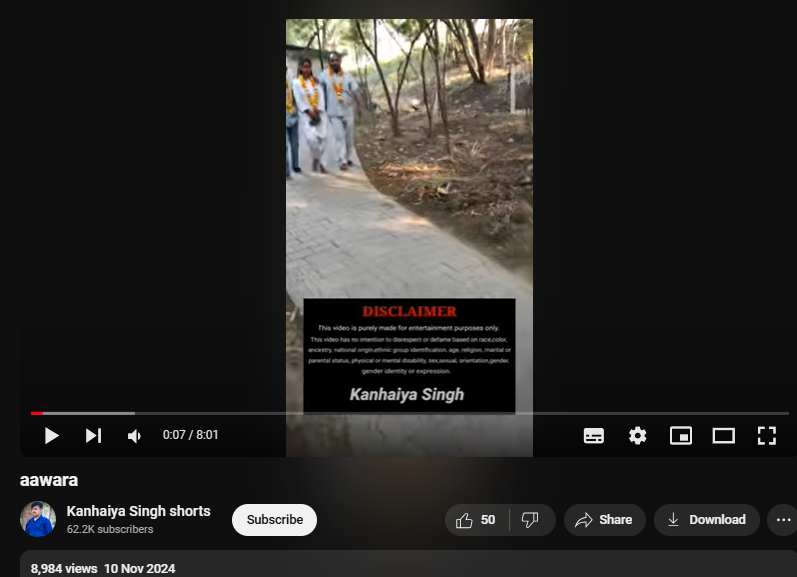Open the Kanhaiya Singh shorts channel avatar
This screenshot has width=797, height=577.
(38, 519)
